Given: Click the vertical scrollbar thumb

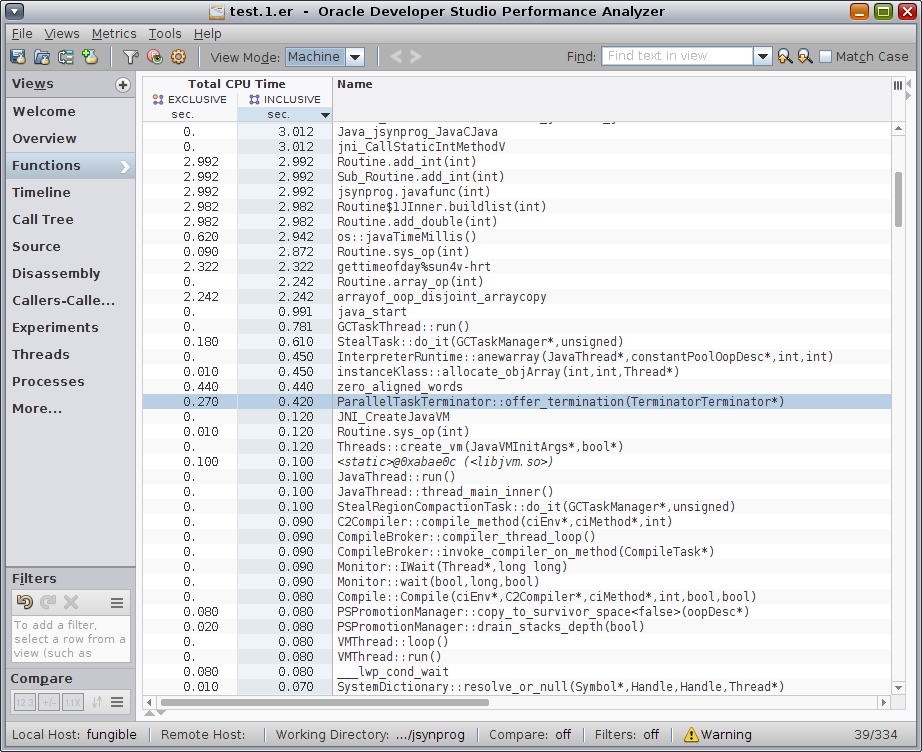Looking at the screenshot, I should tap(898, 199).
